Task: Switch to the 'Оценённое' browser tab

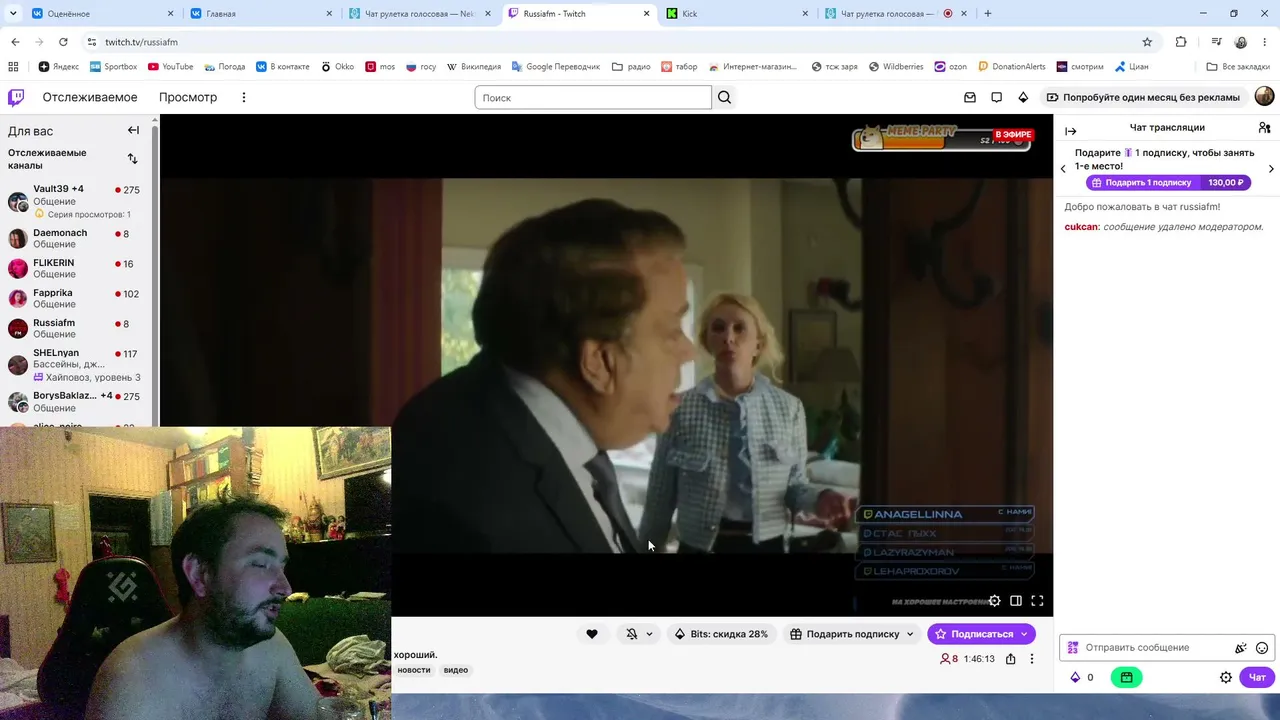Action: (x=102, y=14)
